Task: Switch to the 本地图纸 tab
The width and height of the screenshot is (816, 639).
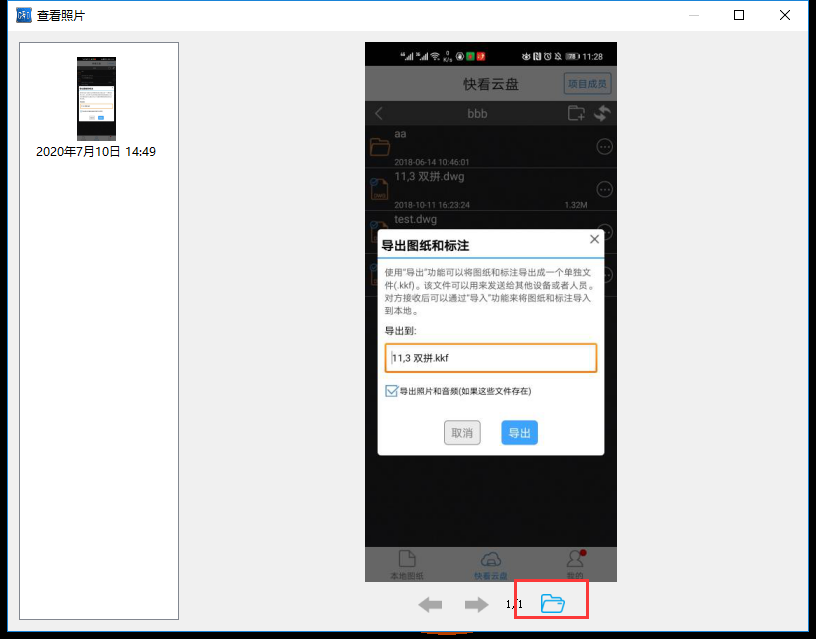Action: click(407, 565)
